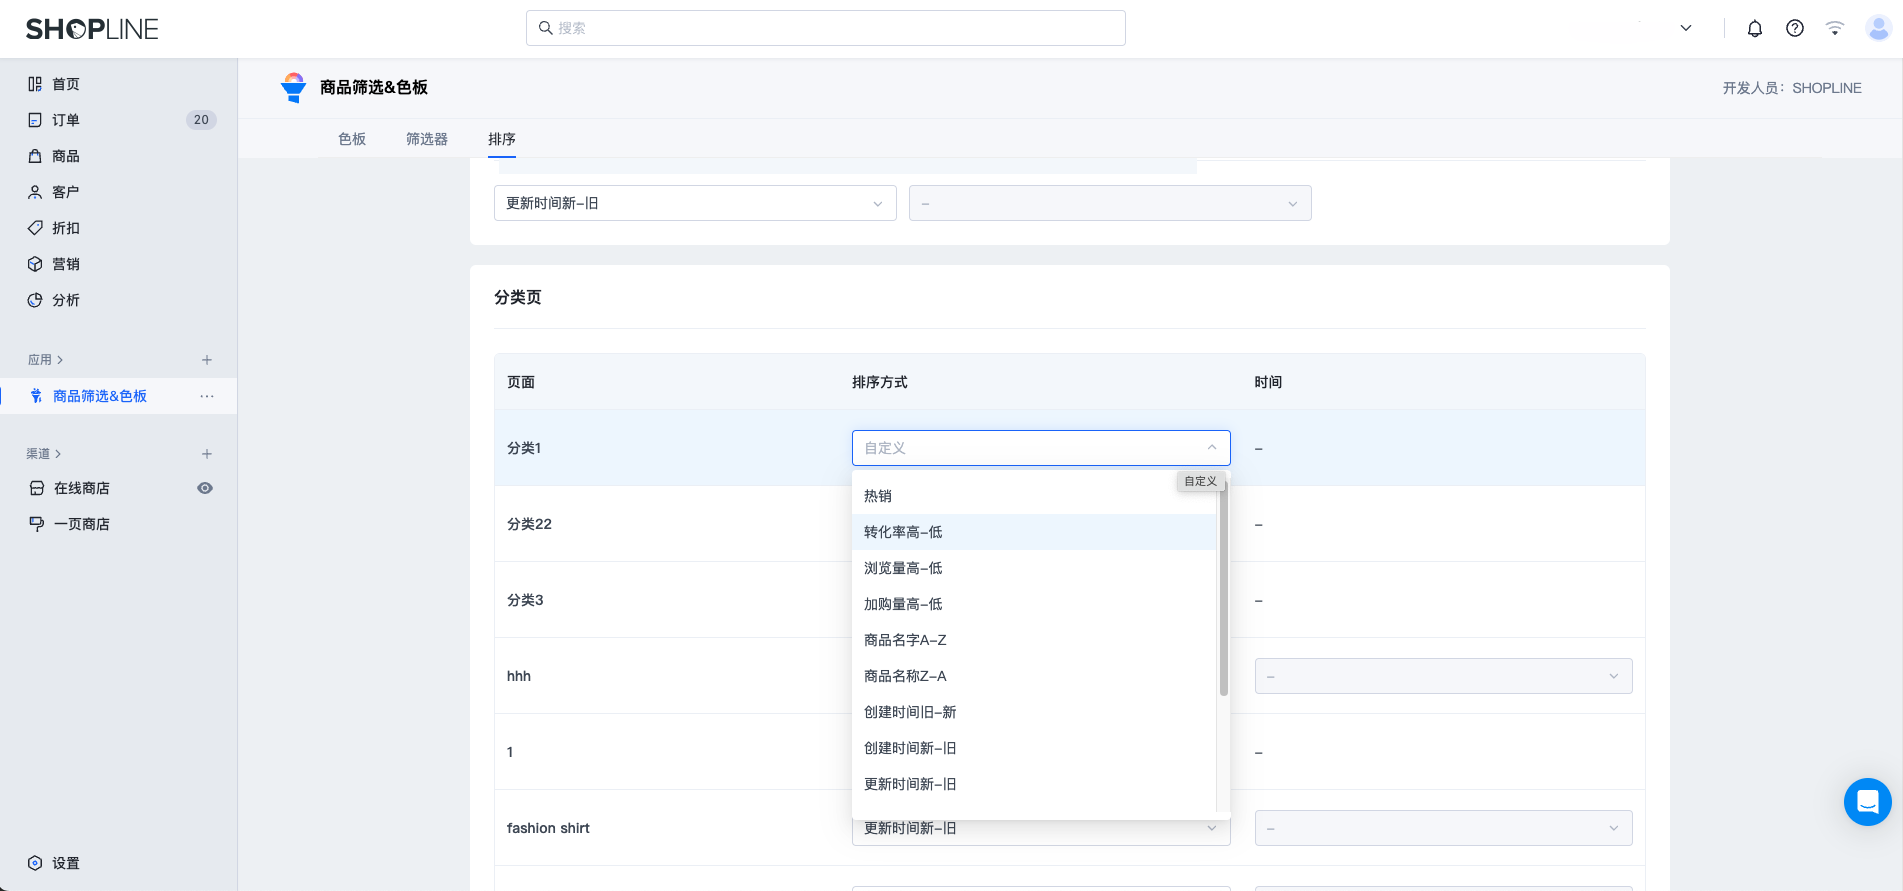The height and width of the screenshot is (891, 1903).
Task: Open 订单 in the sidebar
Action: click(x=66, y=120)
